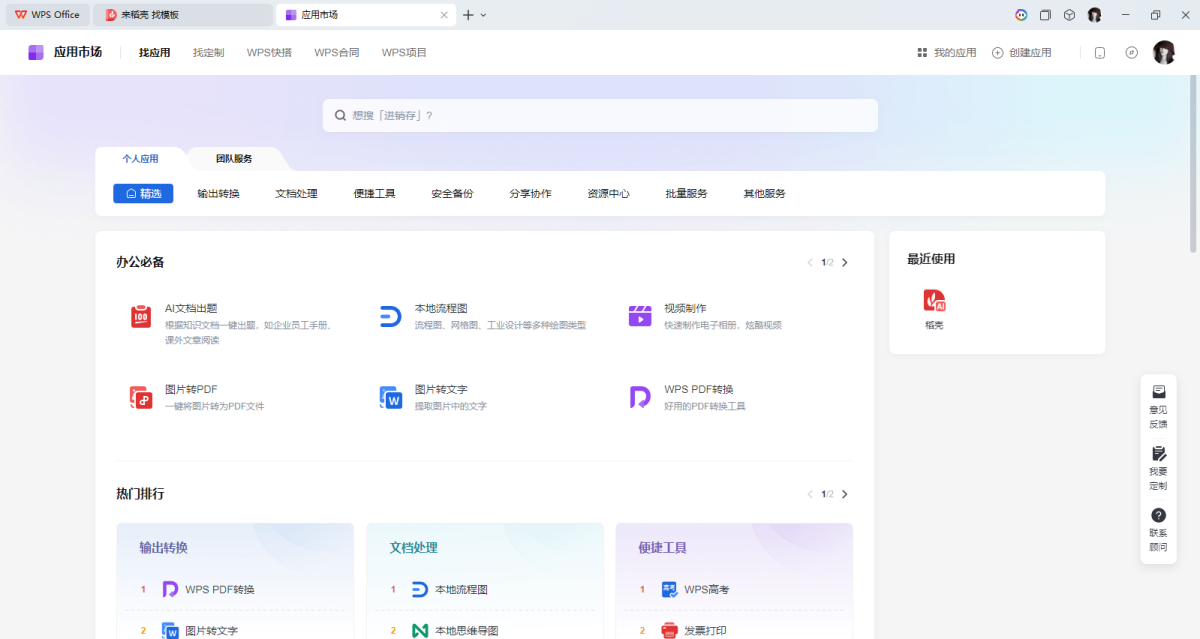Click the 创建应用 button

click(1021, 53)
